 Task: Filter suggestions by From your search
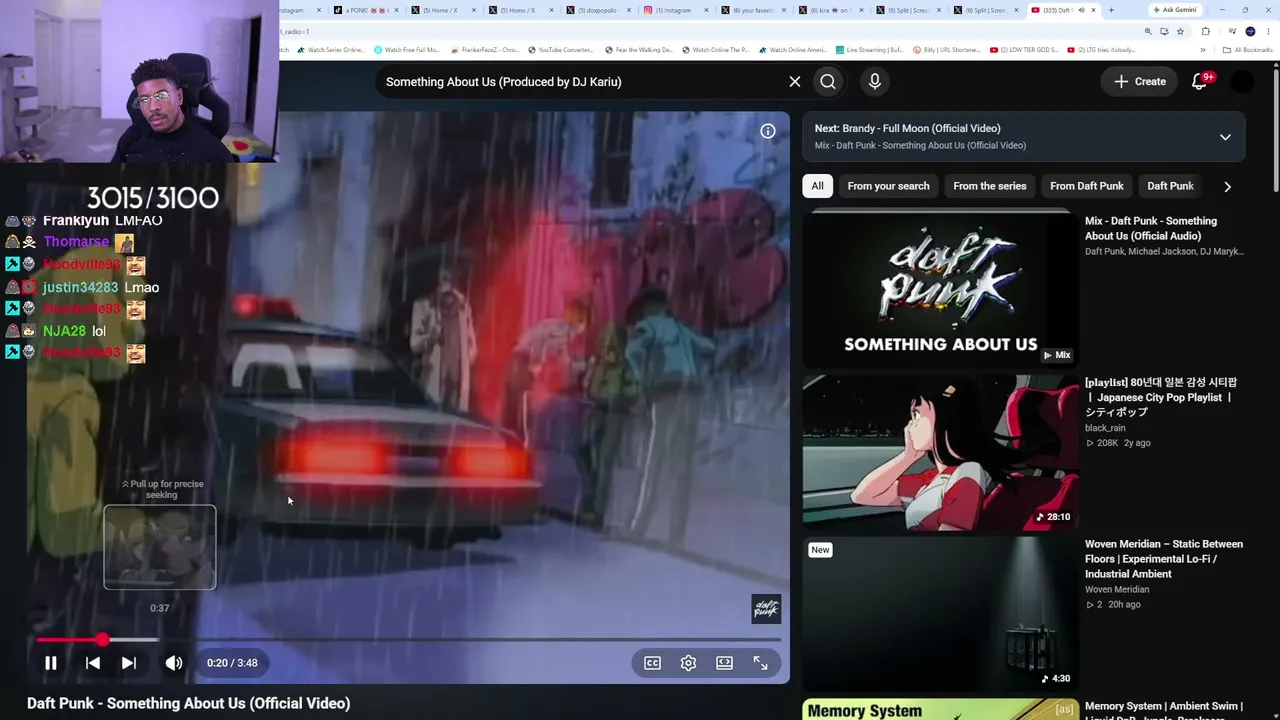tap(888, 186)
